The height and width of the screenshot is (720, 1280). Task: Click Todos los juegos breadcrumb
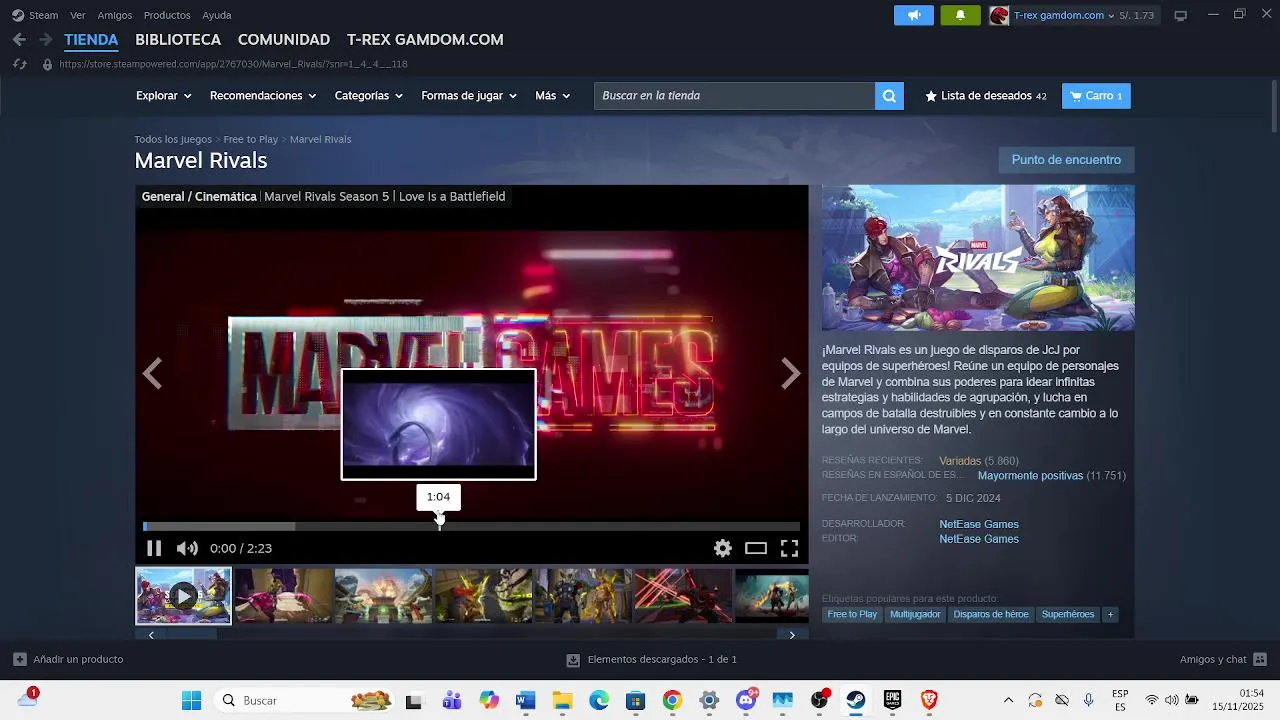coord(173,139)
